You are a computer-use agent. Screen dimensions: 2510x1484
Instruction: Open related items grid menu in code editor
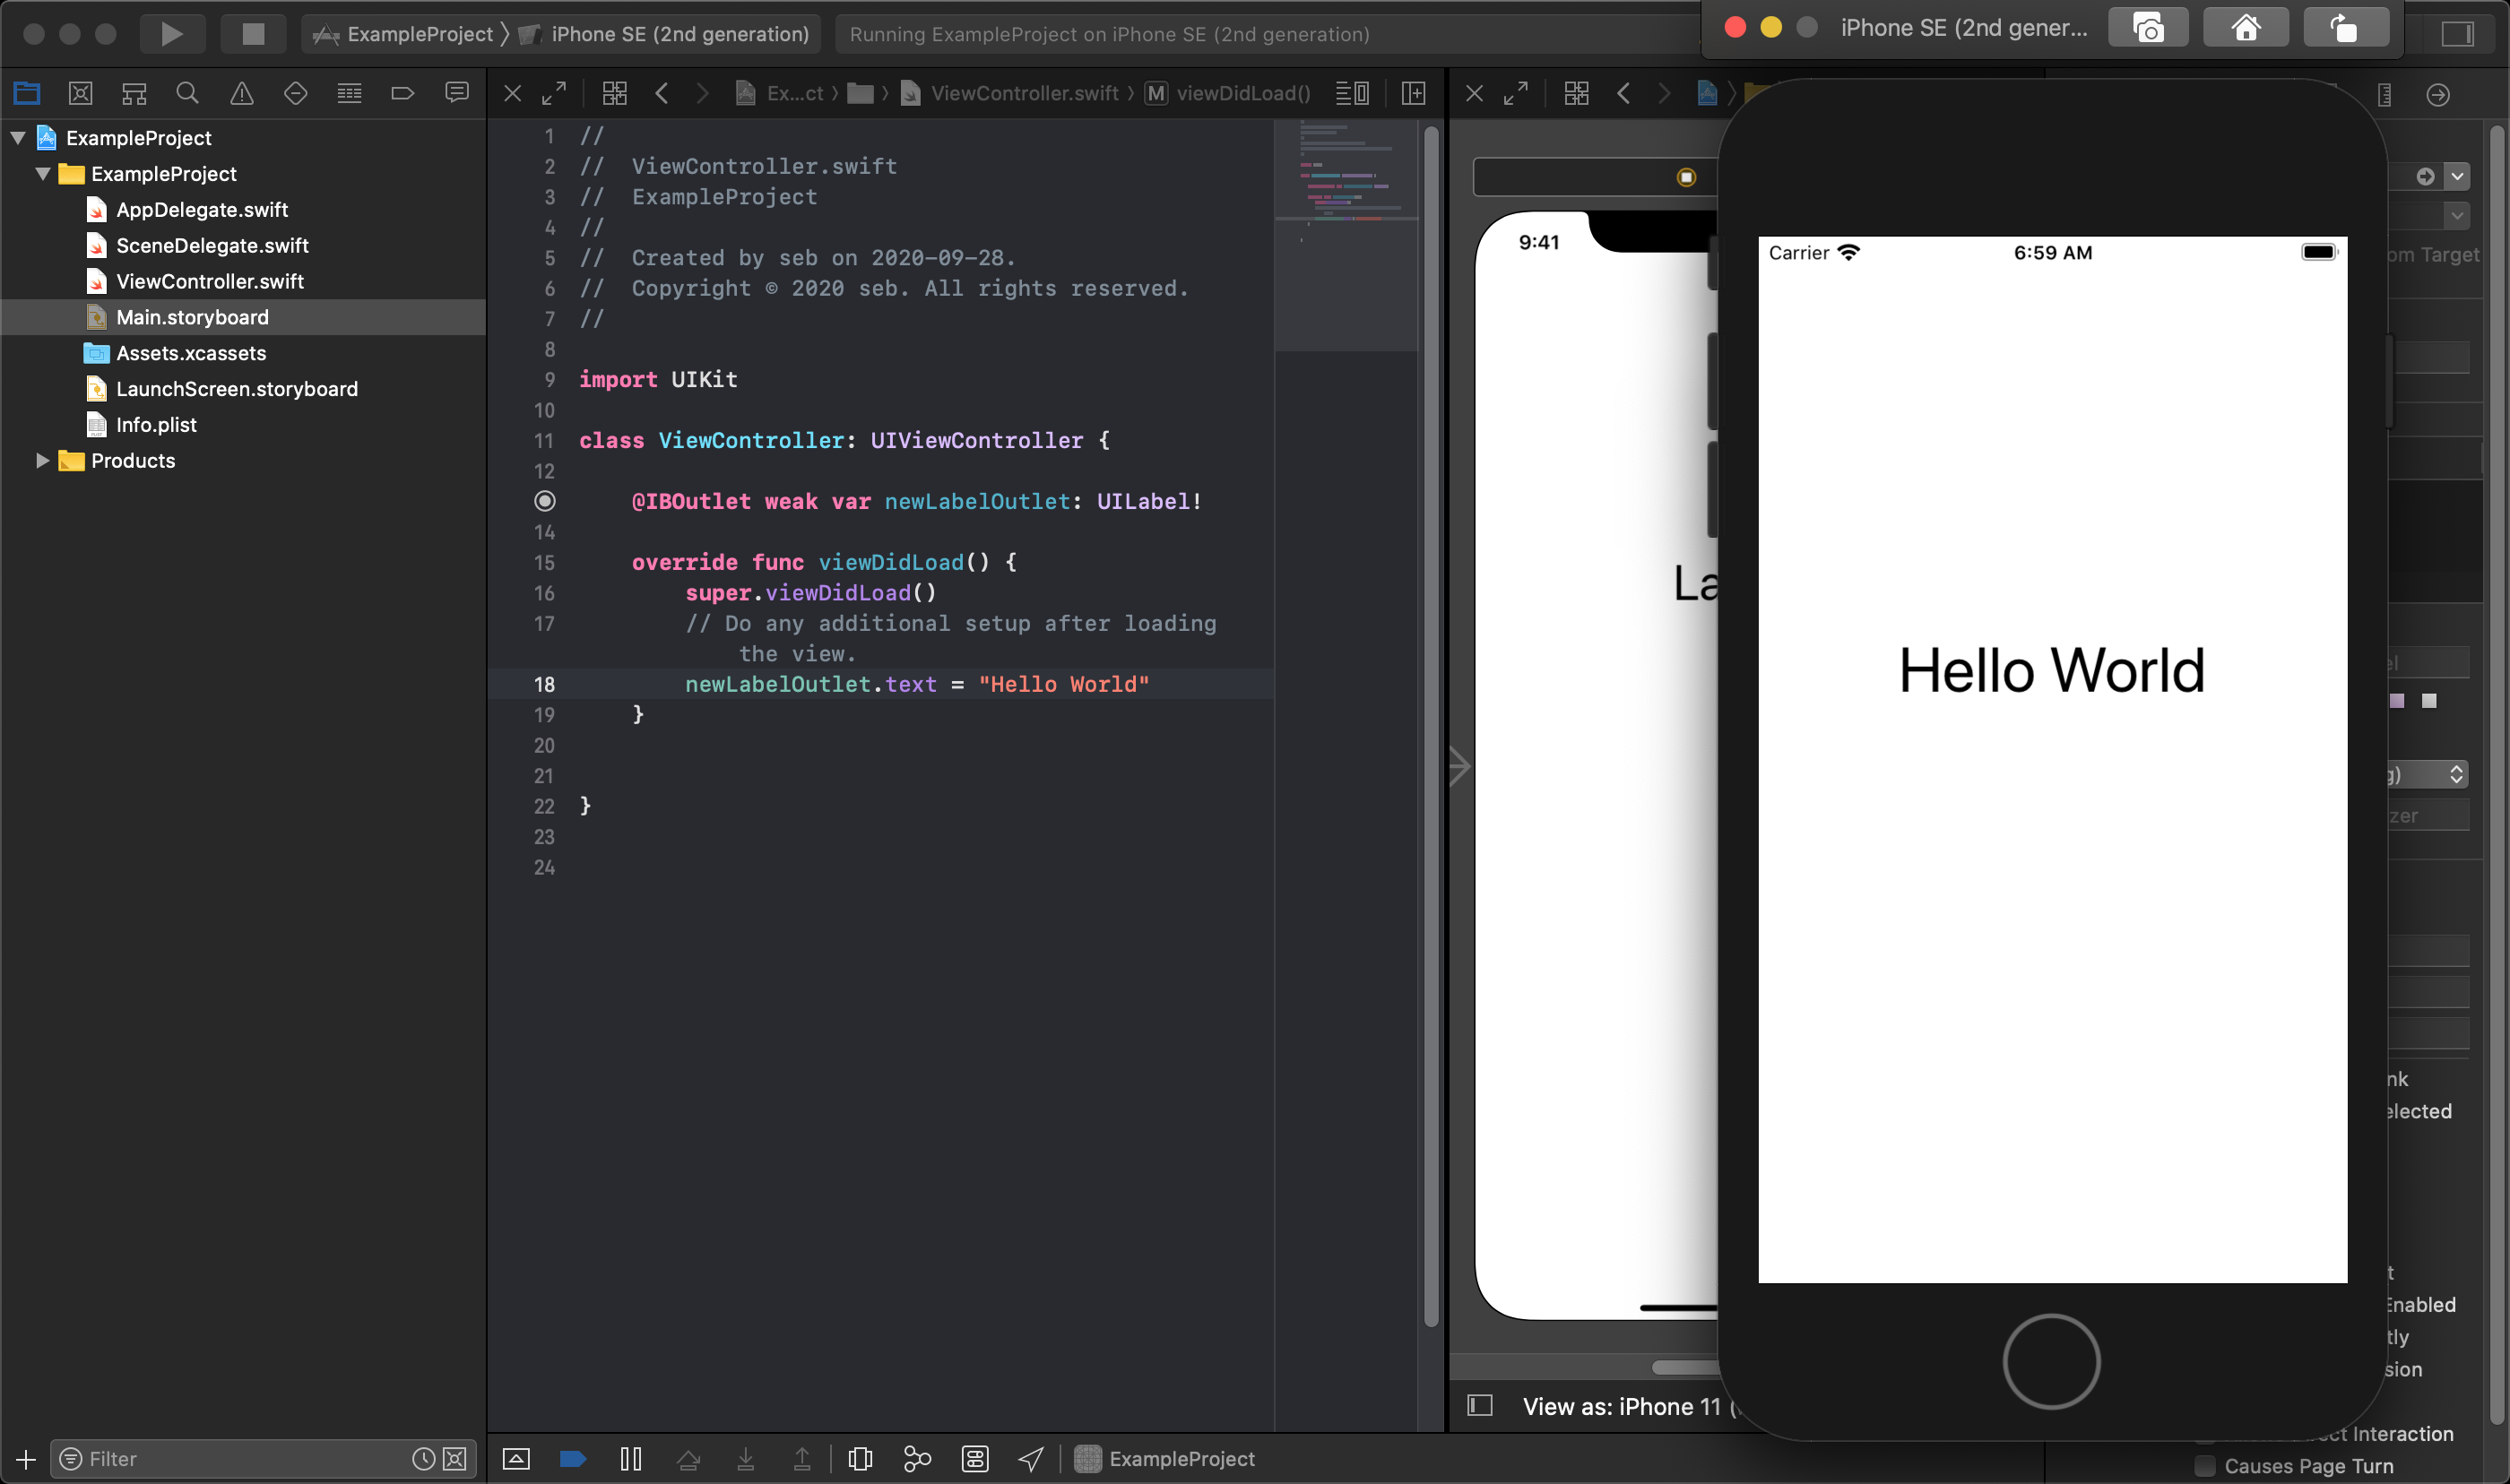(x=615, y=93)
